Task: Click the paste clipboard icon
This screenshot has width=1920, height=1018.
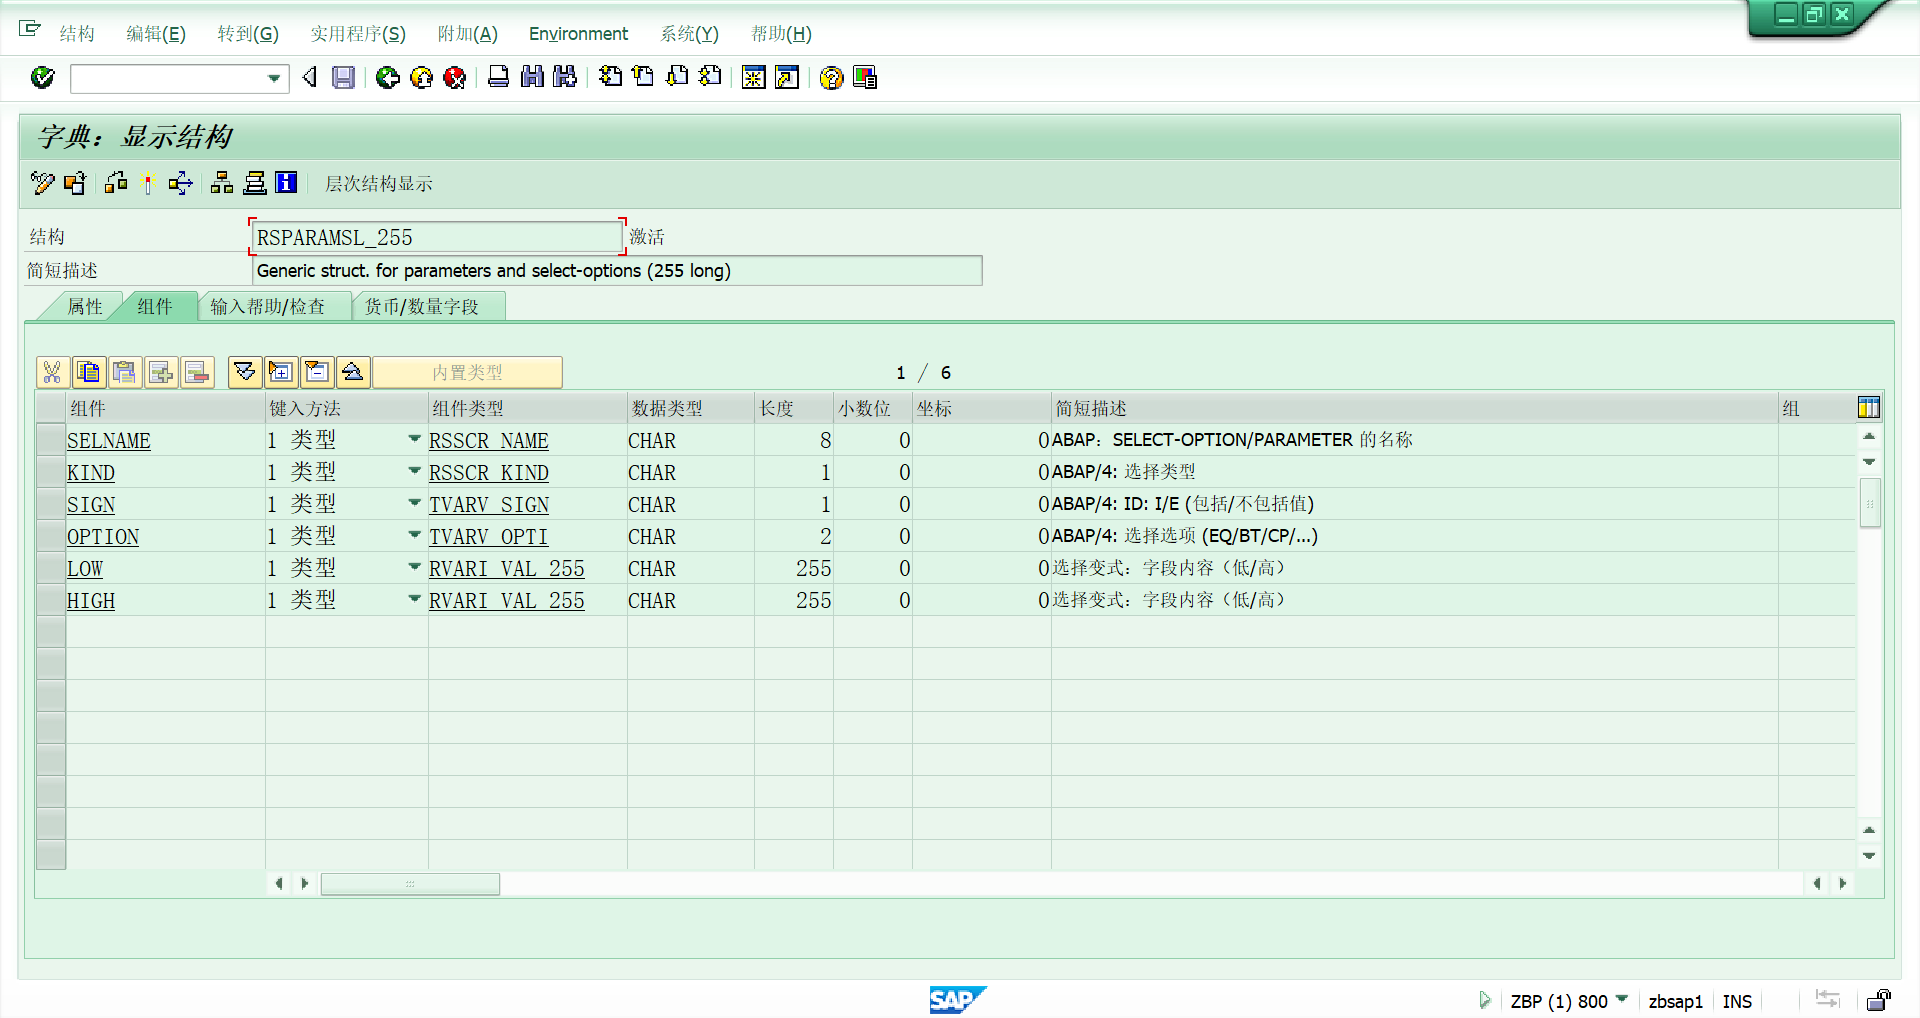Action: (x=126, y=372)
